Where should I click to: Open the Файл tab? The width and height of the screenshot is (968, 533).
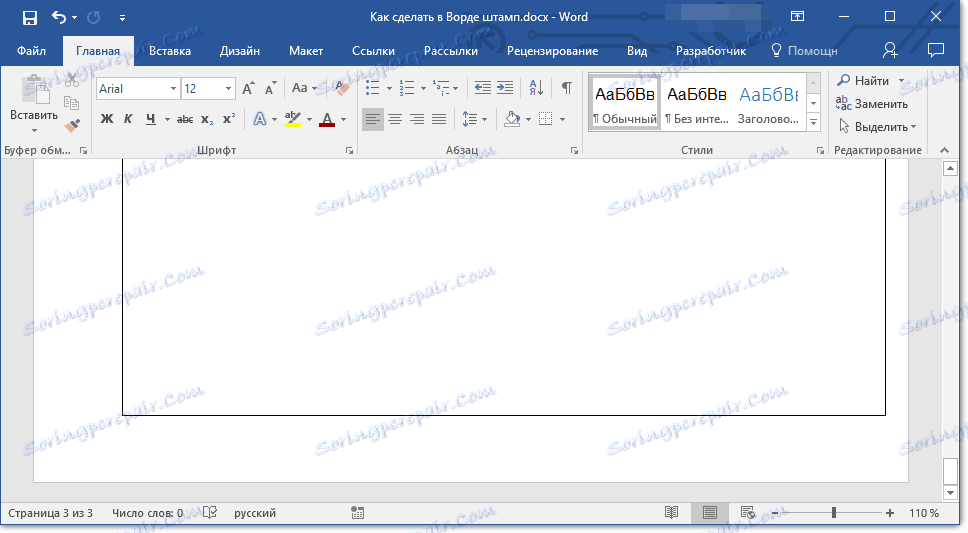pos(31,51)
